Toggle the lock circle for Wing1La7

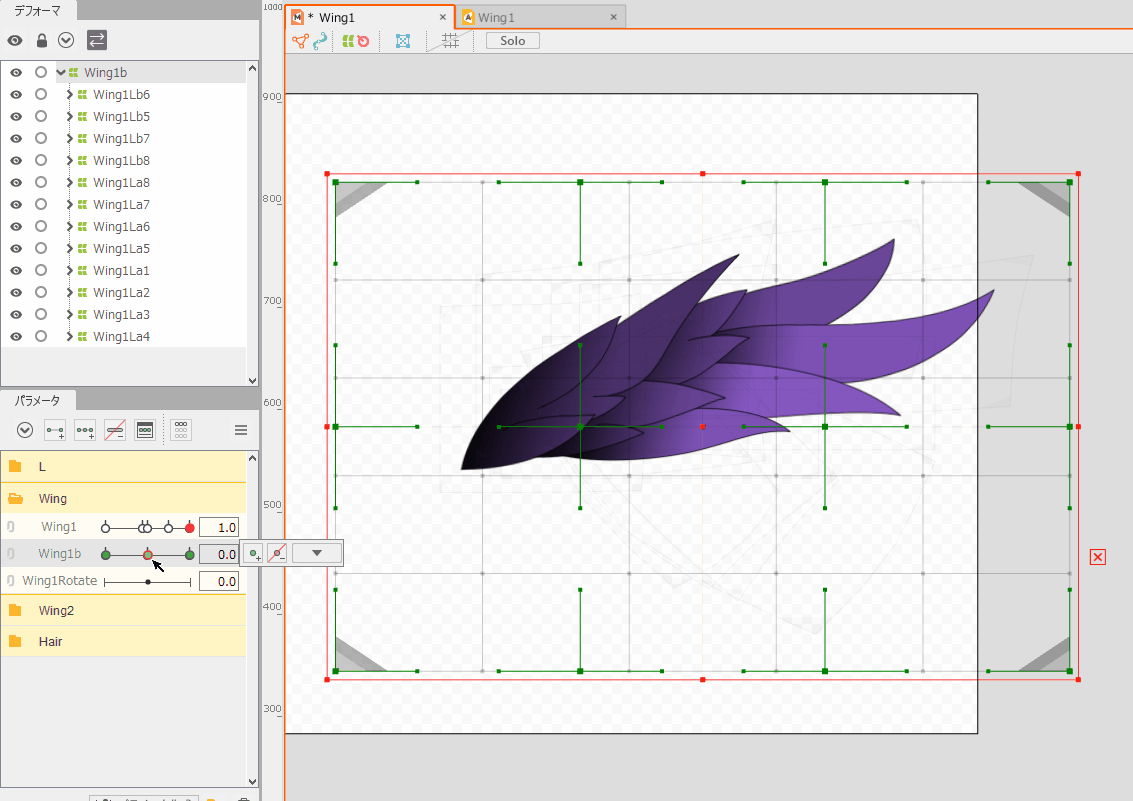[41, 204]
